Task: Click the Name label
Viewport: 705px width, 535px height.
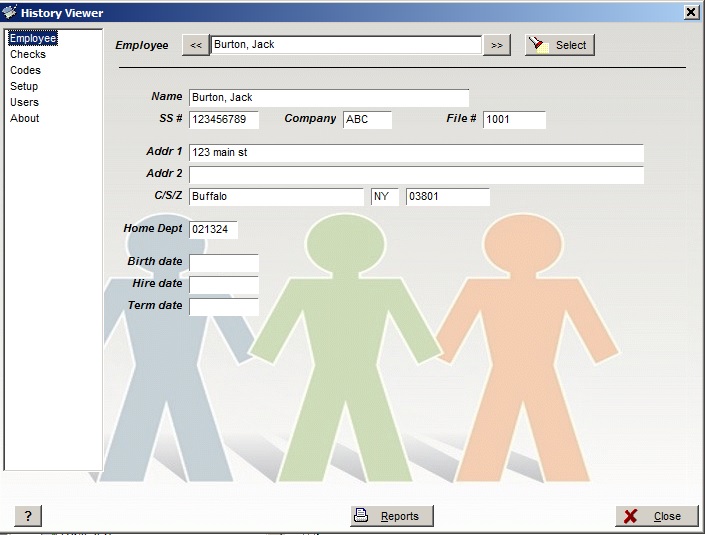Action: [167, 96]
